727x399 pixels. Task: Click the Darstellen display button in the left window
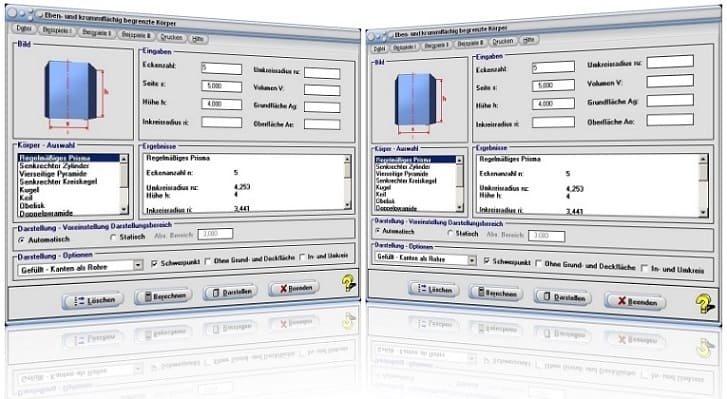pos(230,292)
